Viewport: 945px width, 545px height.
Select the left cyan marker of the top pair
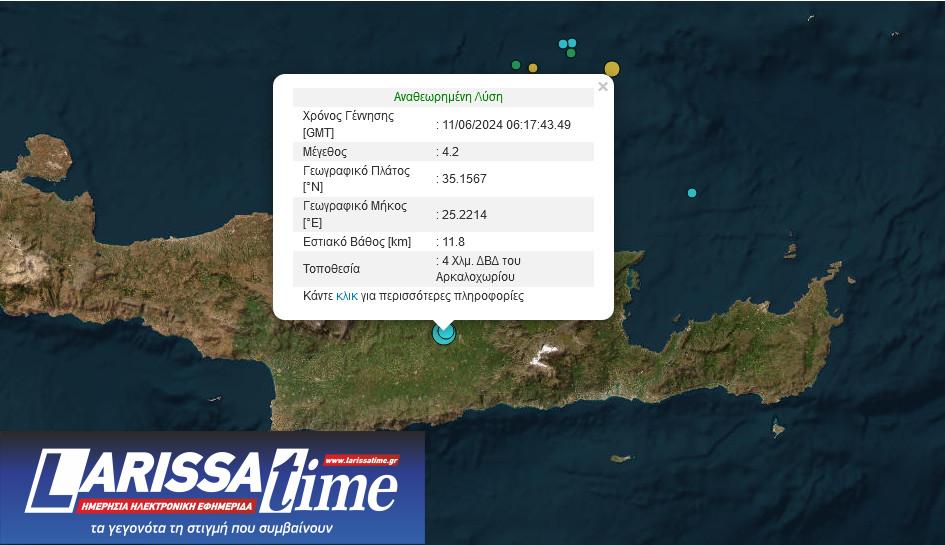(563, 44)
